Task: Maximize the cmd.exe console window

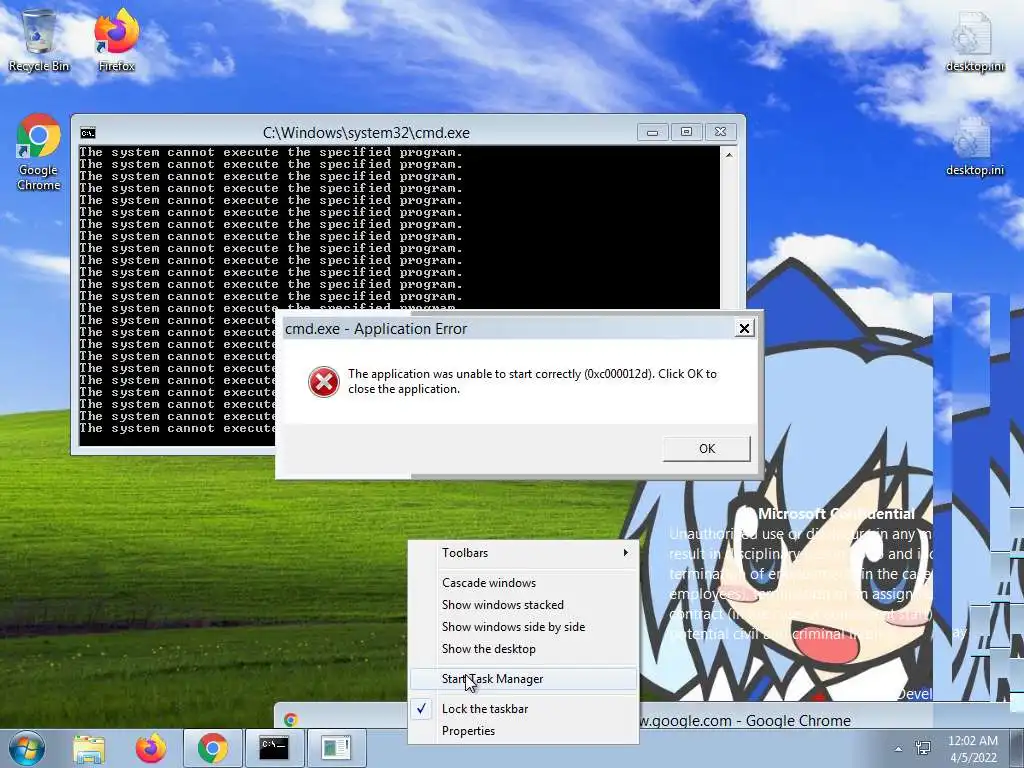Action: 686,132
